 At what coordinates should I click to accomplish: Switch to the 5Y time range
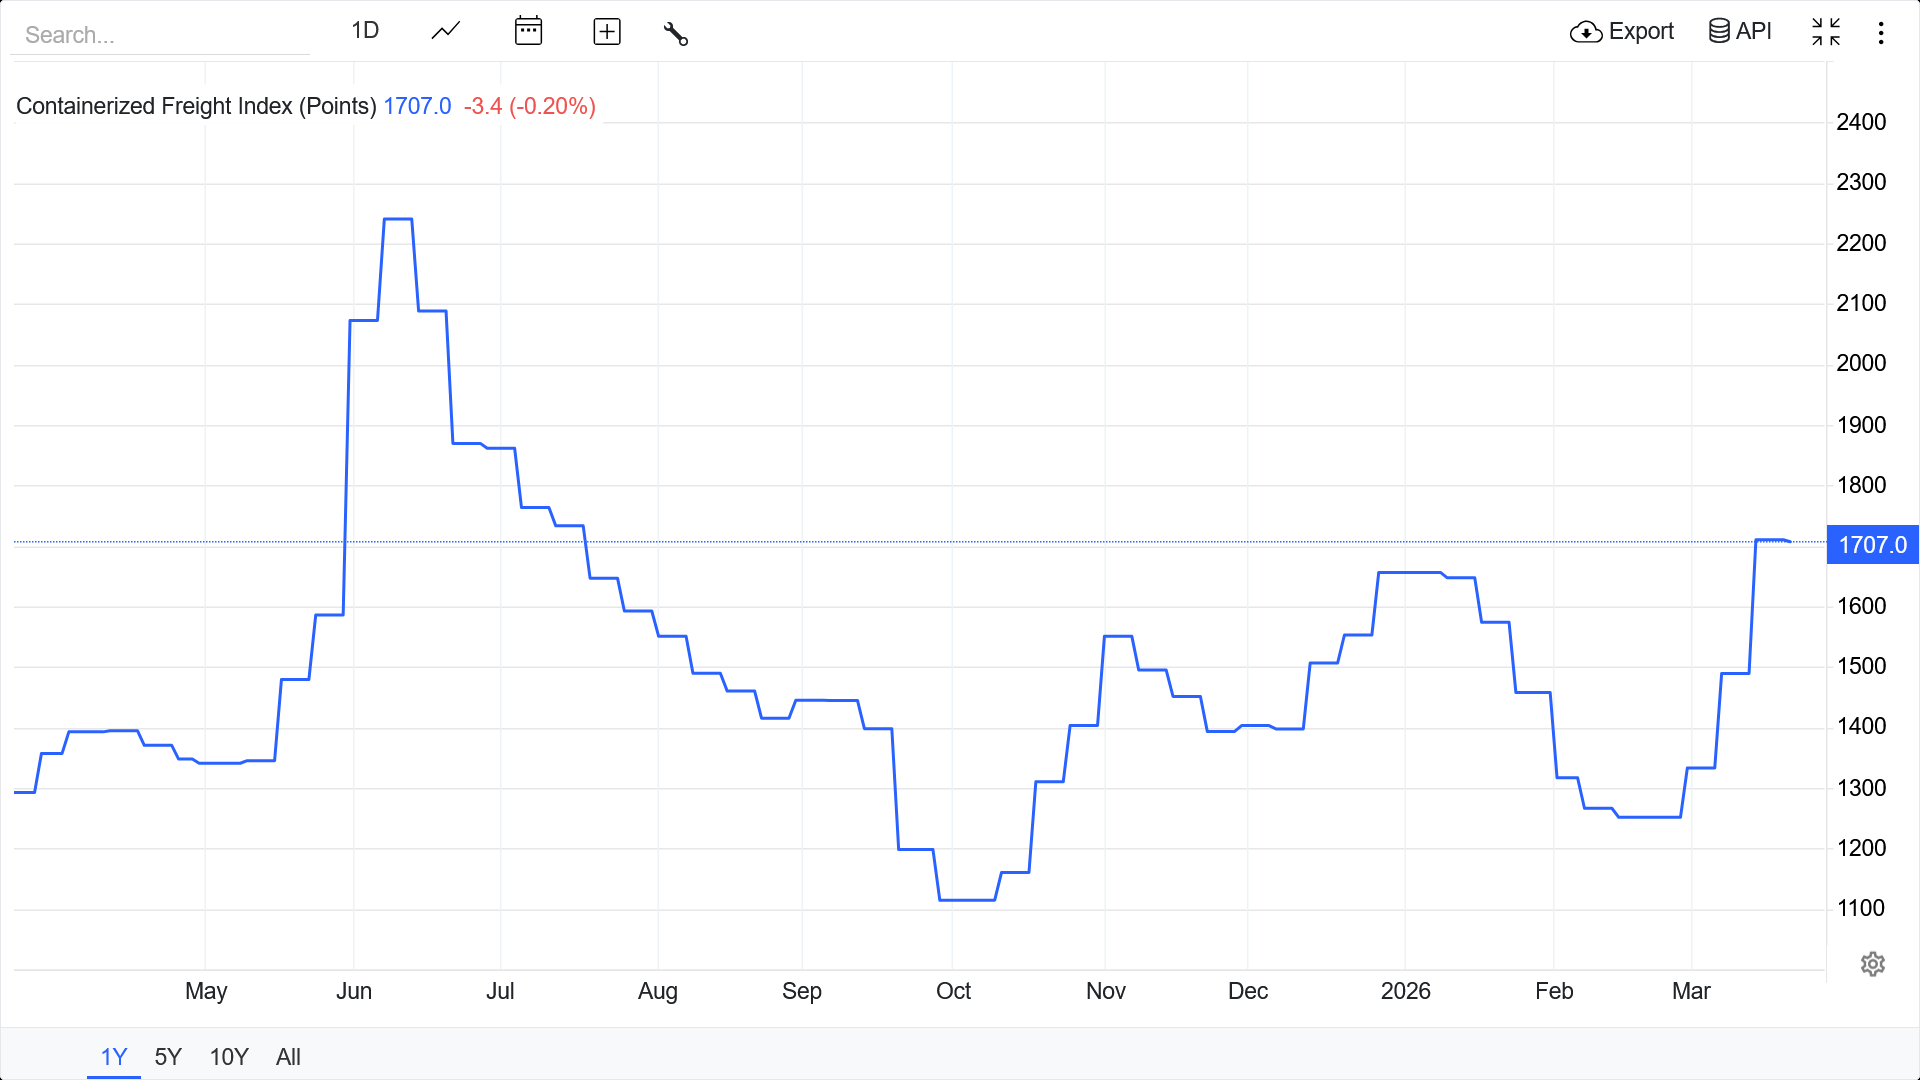168,1057
